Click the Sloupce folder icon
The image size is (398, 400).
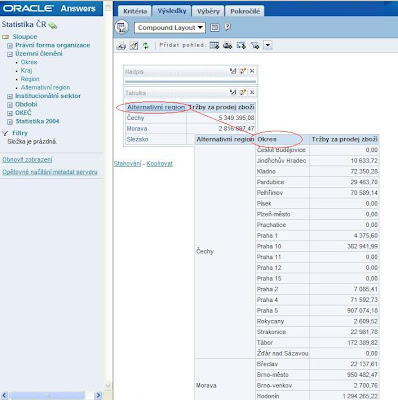coord(5,37)
